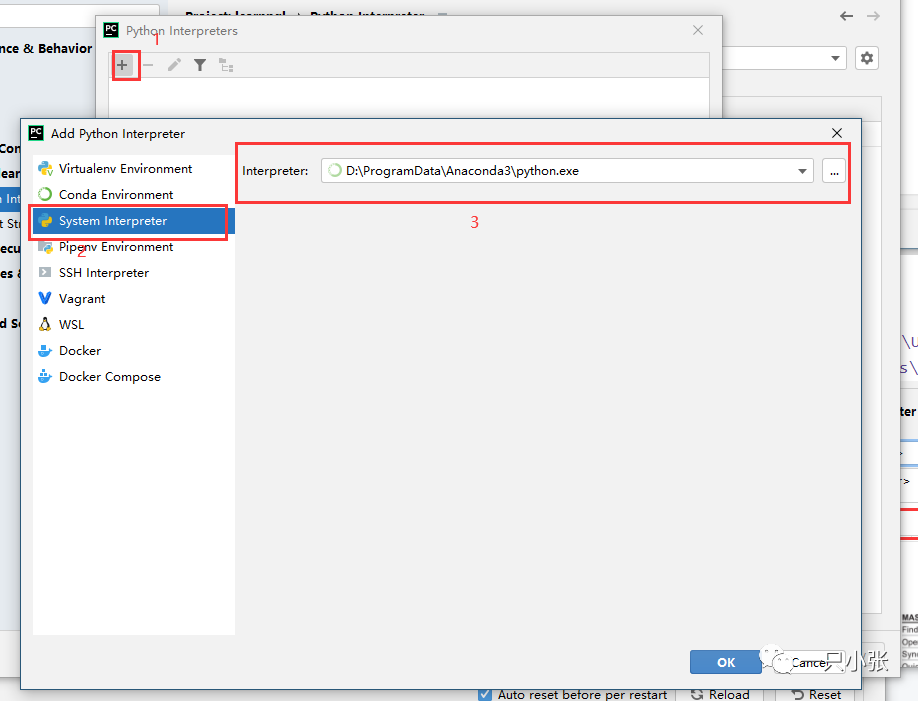Select Virtualenv Environment in the list
Viewport: 918px width, 701px height.
coord(133,169)
